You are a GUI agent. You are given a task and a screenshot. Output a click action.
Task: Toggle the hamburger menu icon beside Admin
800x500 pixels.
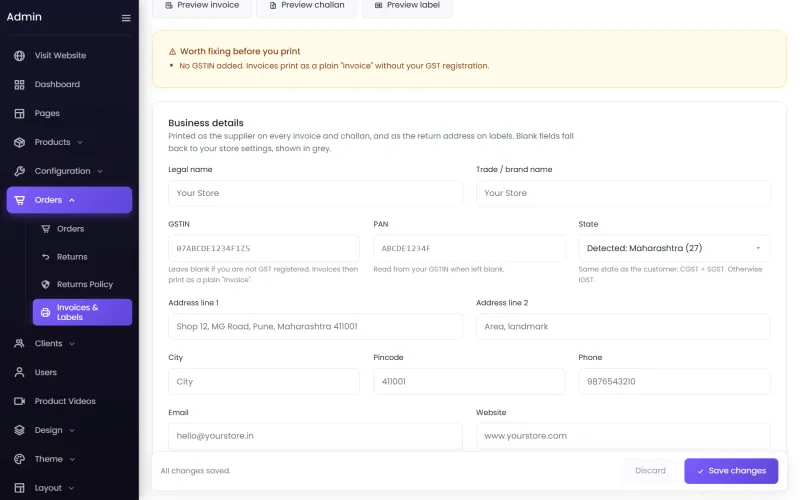126,18
